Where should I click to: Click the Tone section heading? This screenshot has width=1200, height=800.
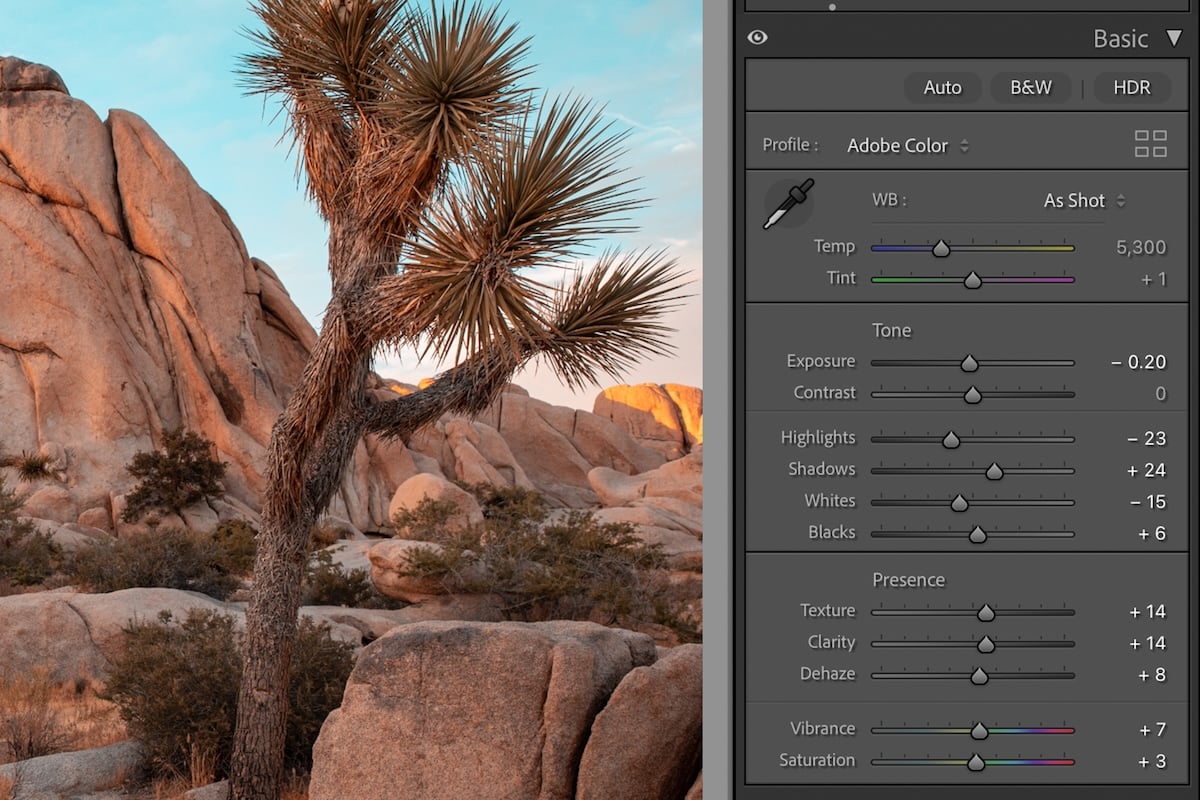[x=890, y=330]
